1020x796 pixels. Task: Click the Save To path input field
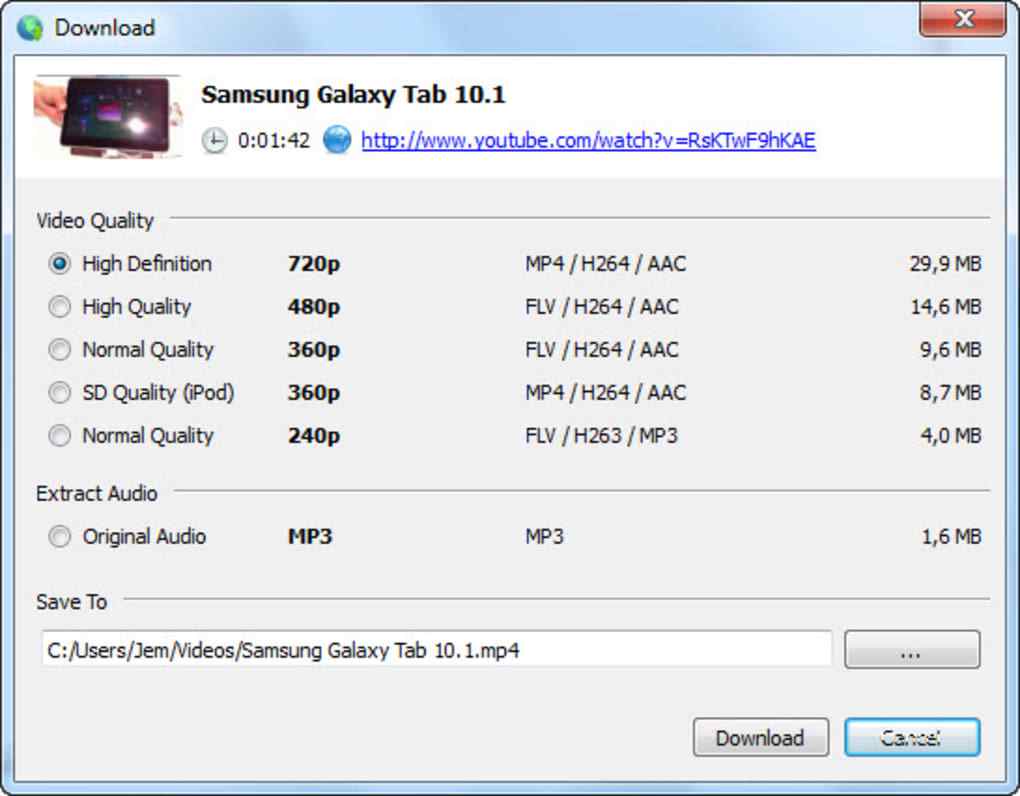(x=436, y=649)
